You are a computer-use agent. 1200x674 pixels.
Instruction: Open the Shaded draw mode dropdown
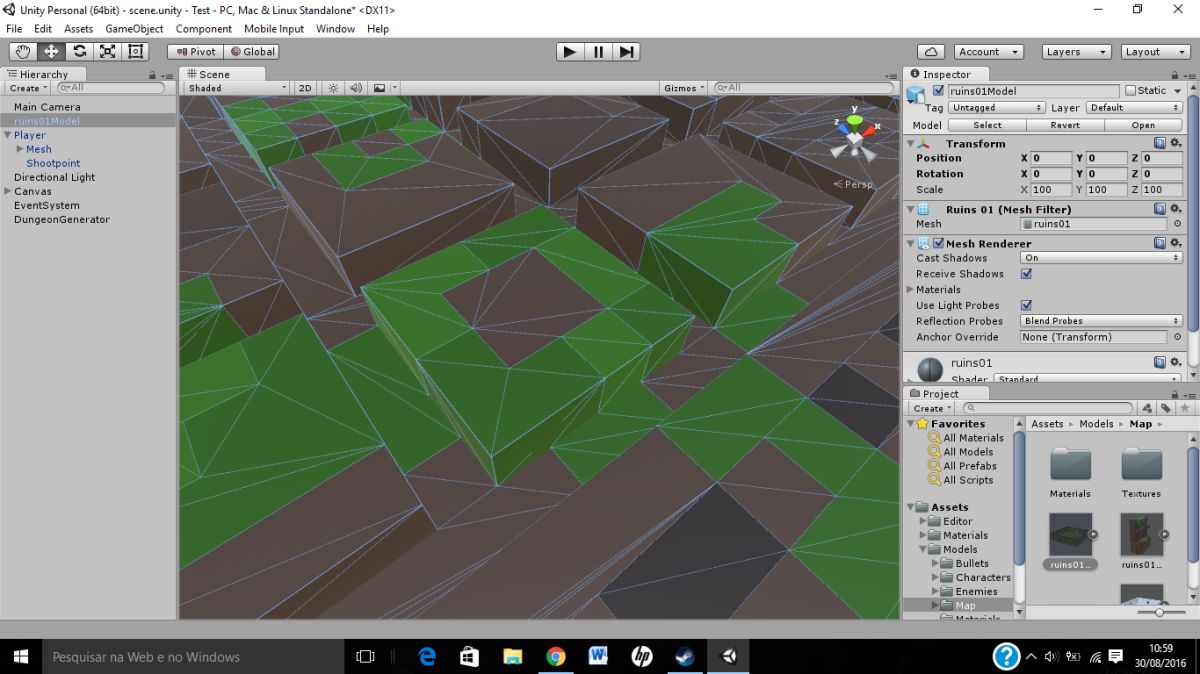coord(236,88)
